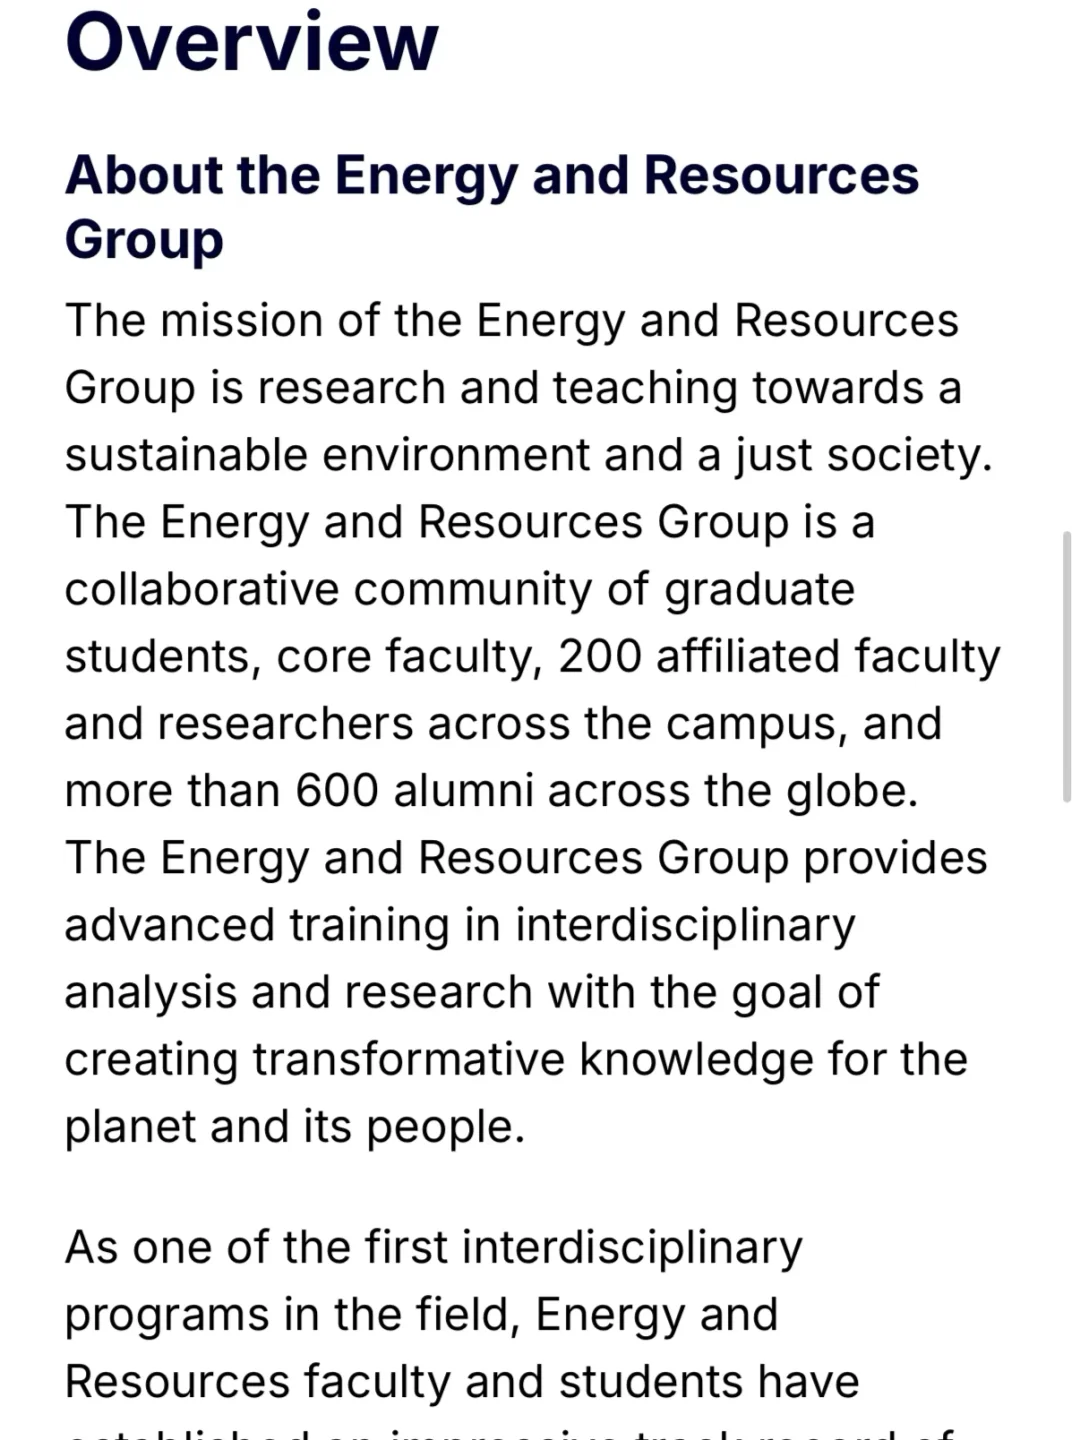Click the word 'Group' on the heading's second line
Image resolution: width=1080 pixels, height=1440 pixels.
tap(144, 241)
